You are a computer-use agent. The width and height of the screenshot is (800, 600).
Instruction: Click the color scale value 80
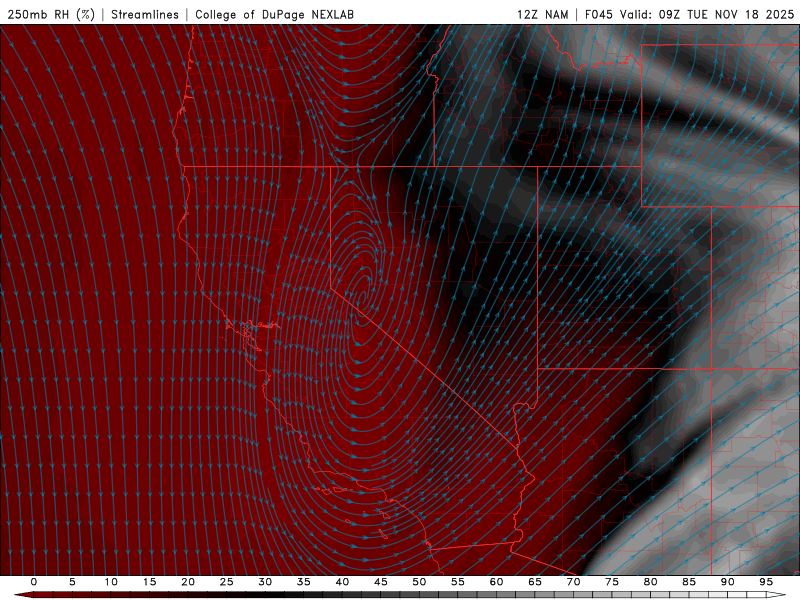pos(650,582)
